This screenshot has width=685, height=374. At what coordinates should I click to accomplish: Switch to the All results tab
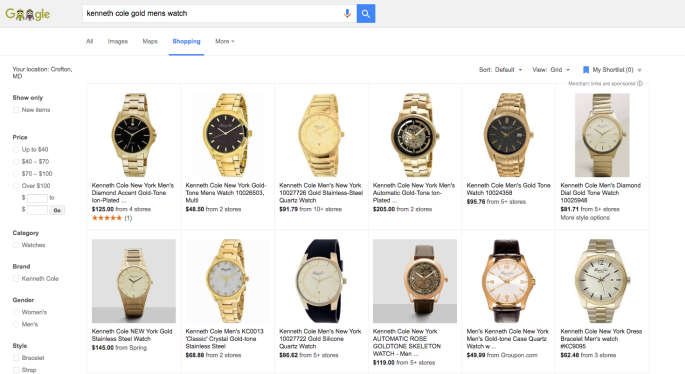click(x=90, y=42)
